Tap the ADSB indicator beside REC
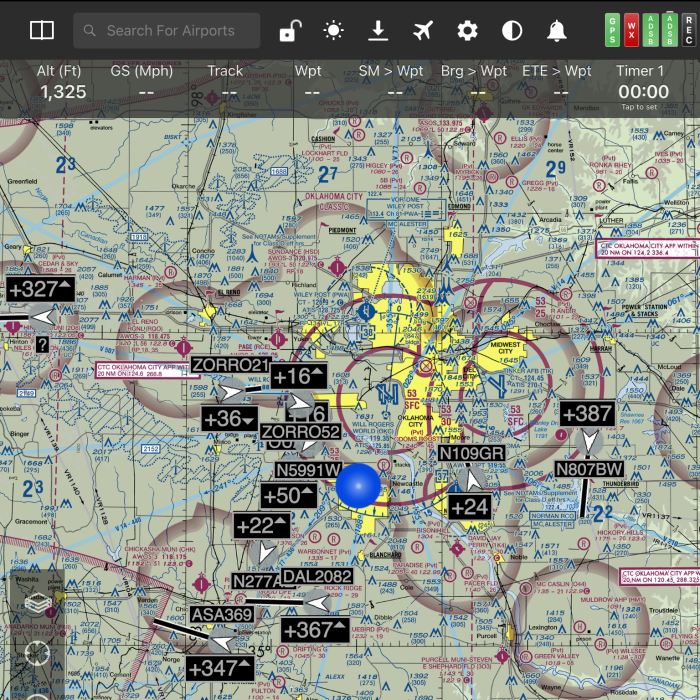 tap(670, 30)
